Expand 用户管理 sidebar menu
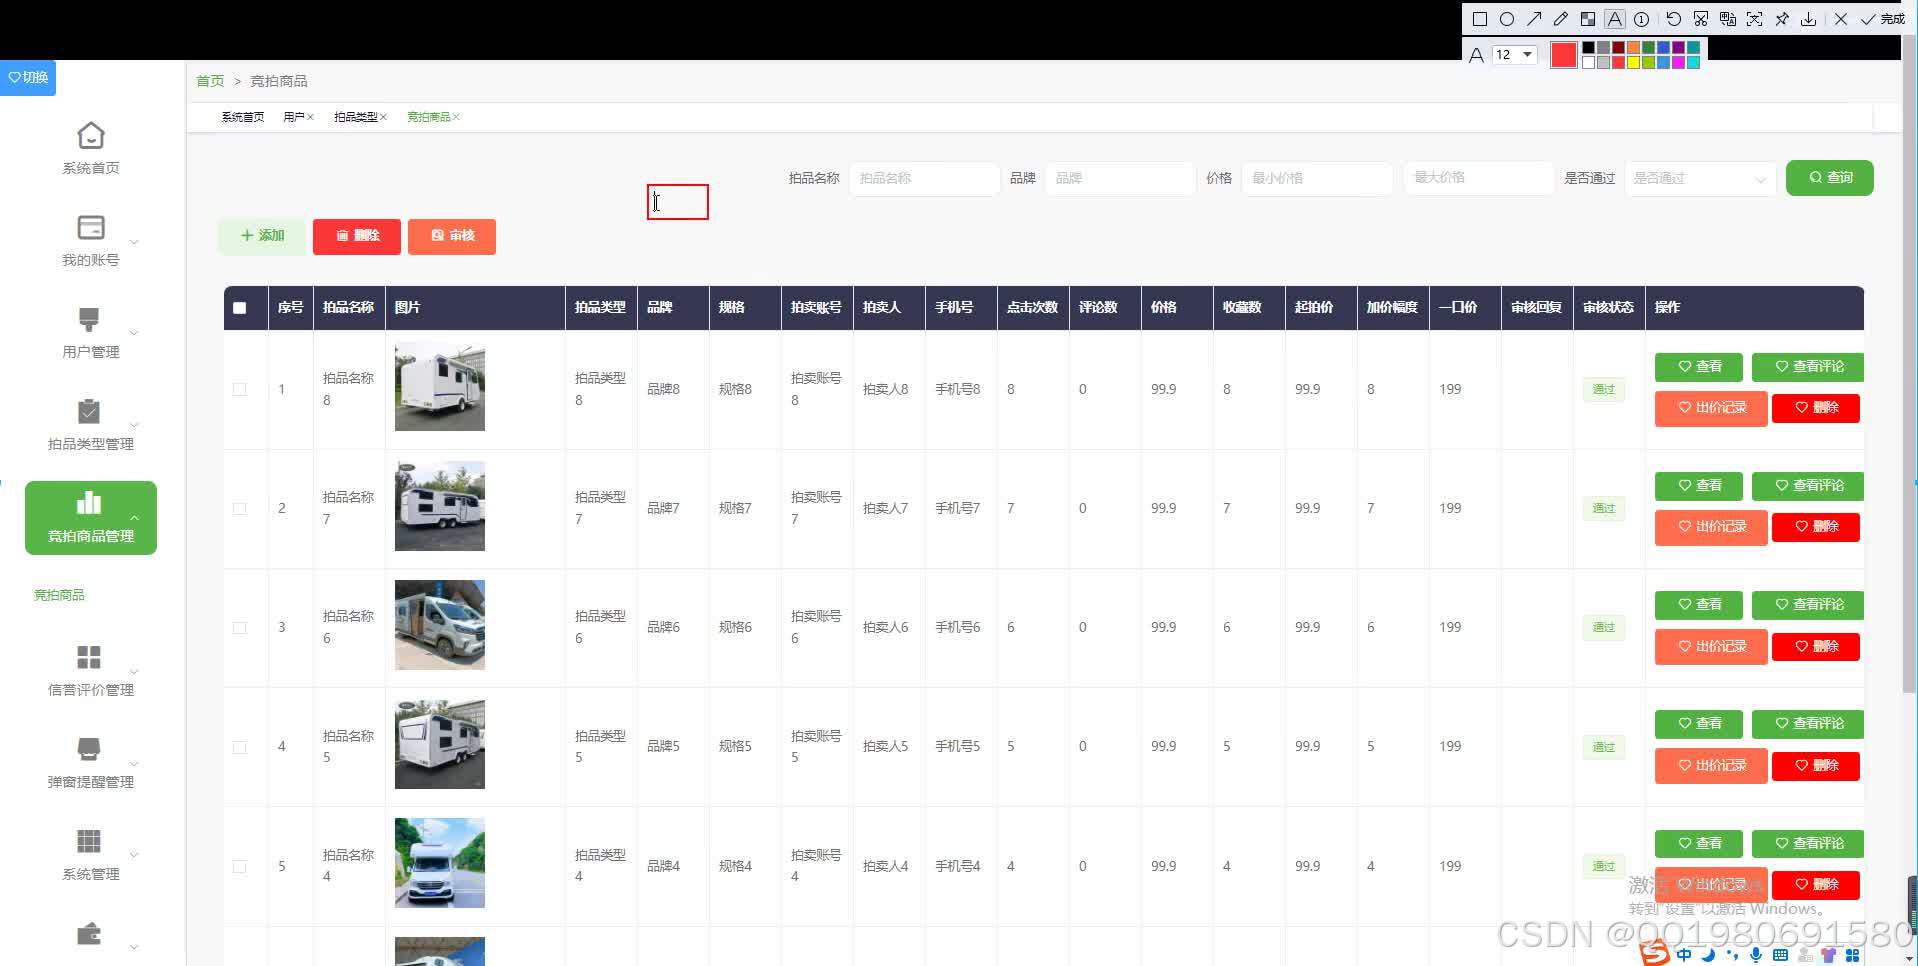 pos(91,333)
